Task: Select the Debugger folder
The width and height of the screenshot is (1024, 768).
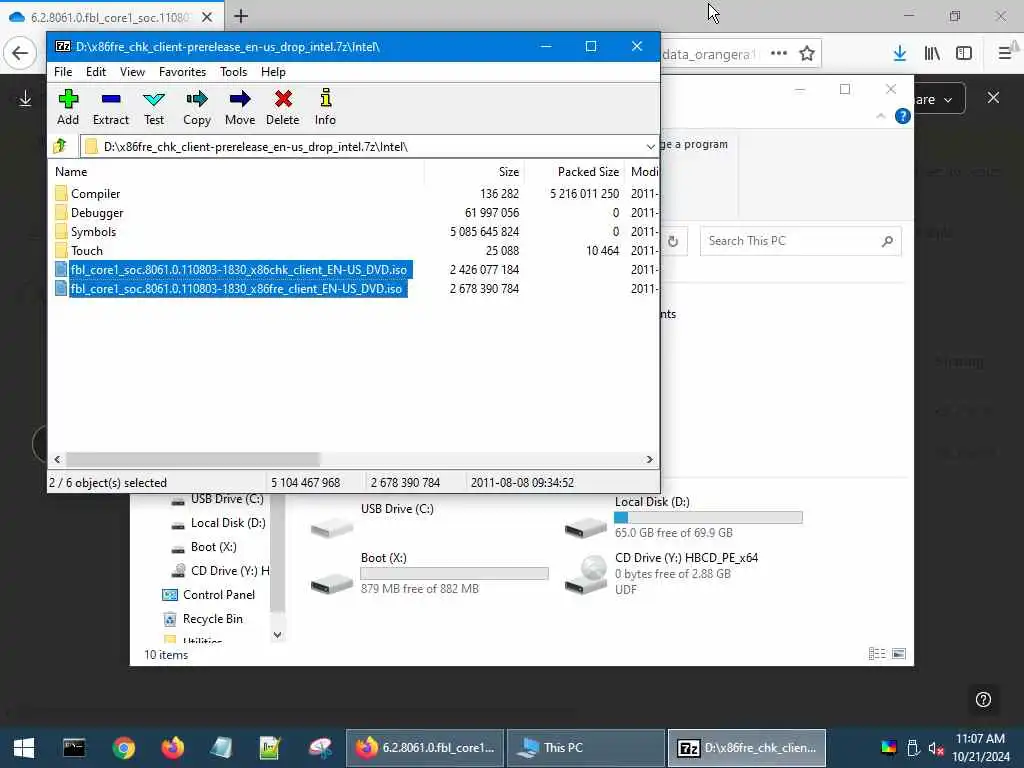Action: (x=97, y=213)
